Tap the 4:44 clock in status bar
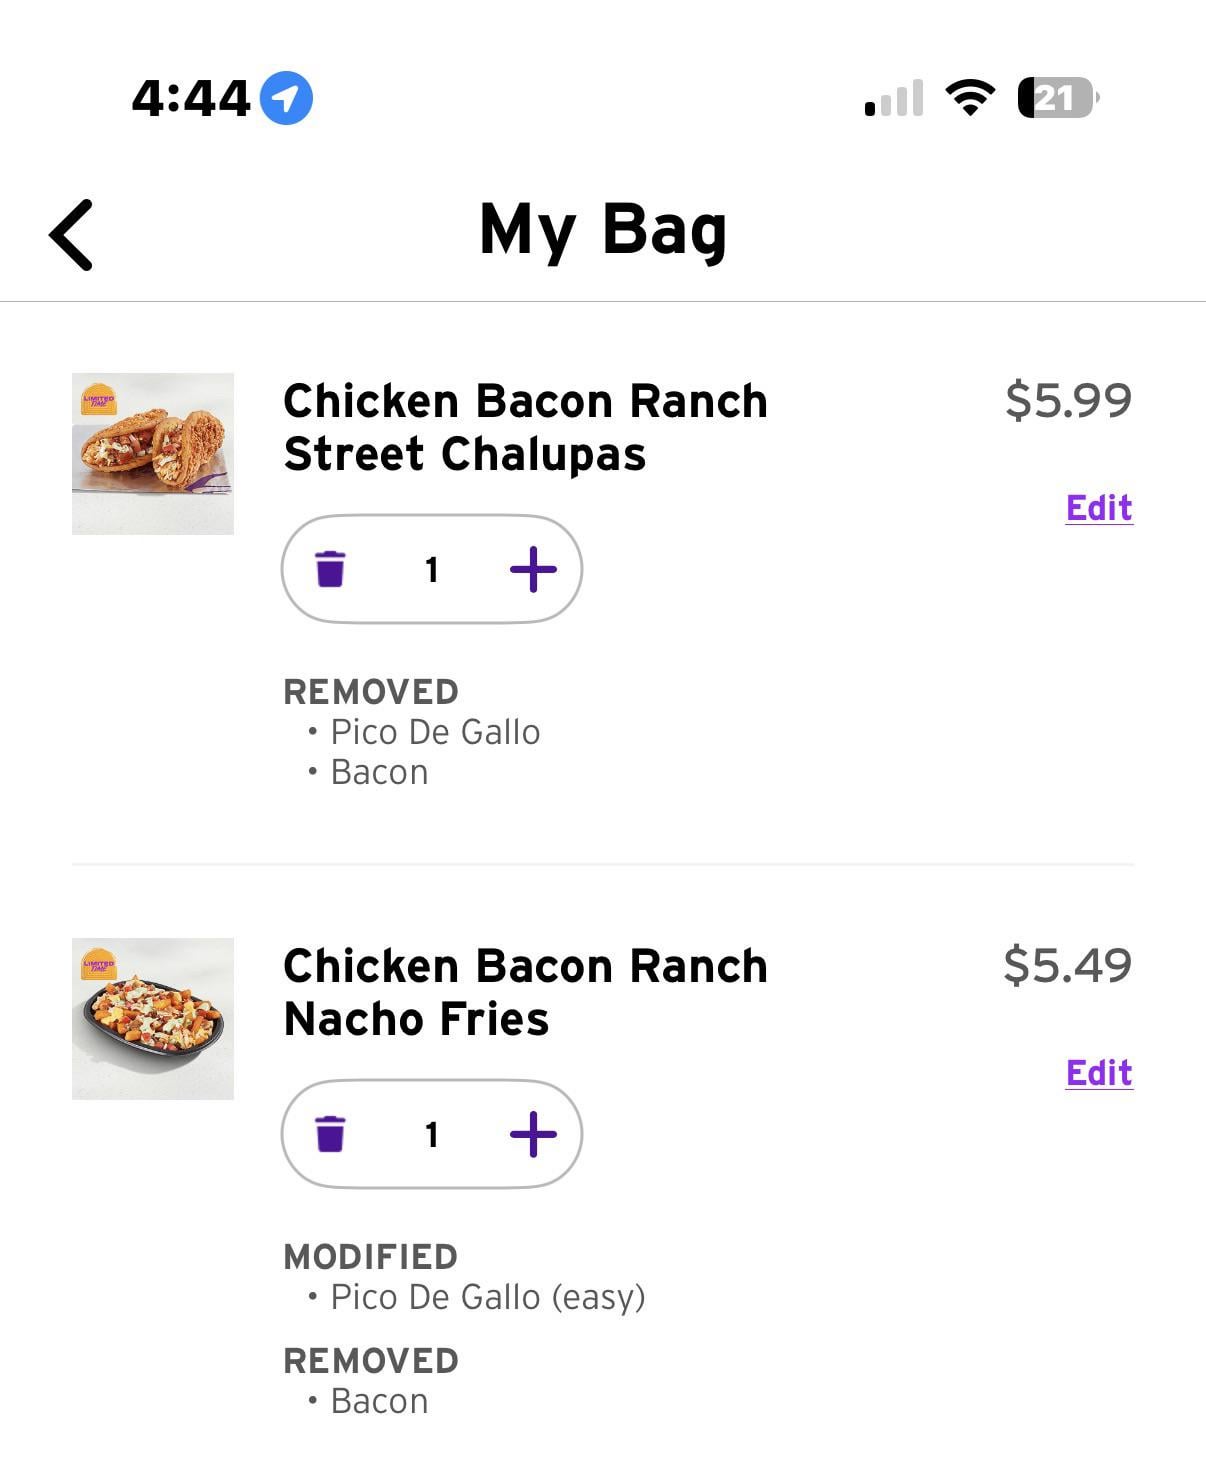The height and width of the screenshot is (1470, 1206). click(x=190, y=98)
